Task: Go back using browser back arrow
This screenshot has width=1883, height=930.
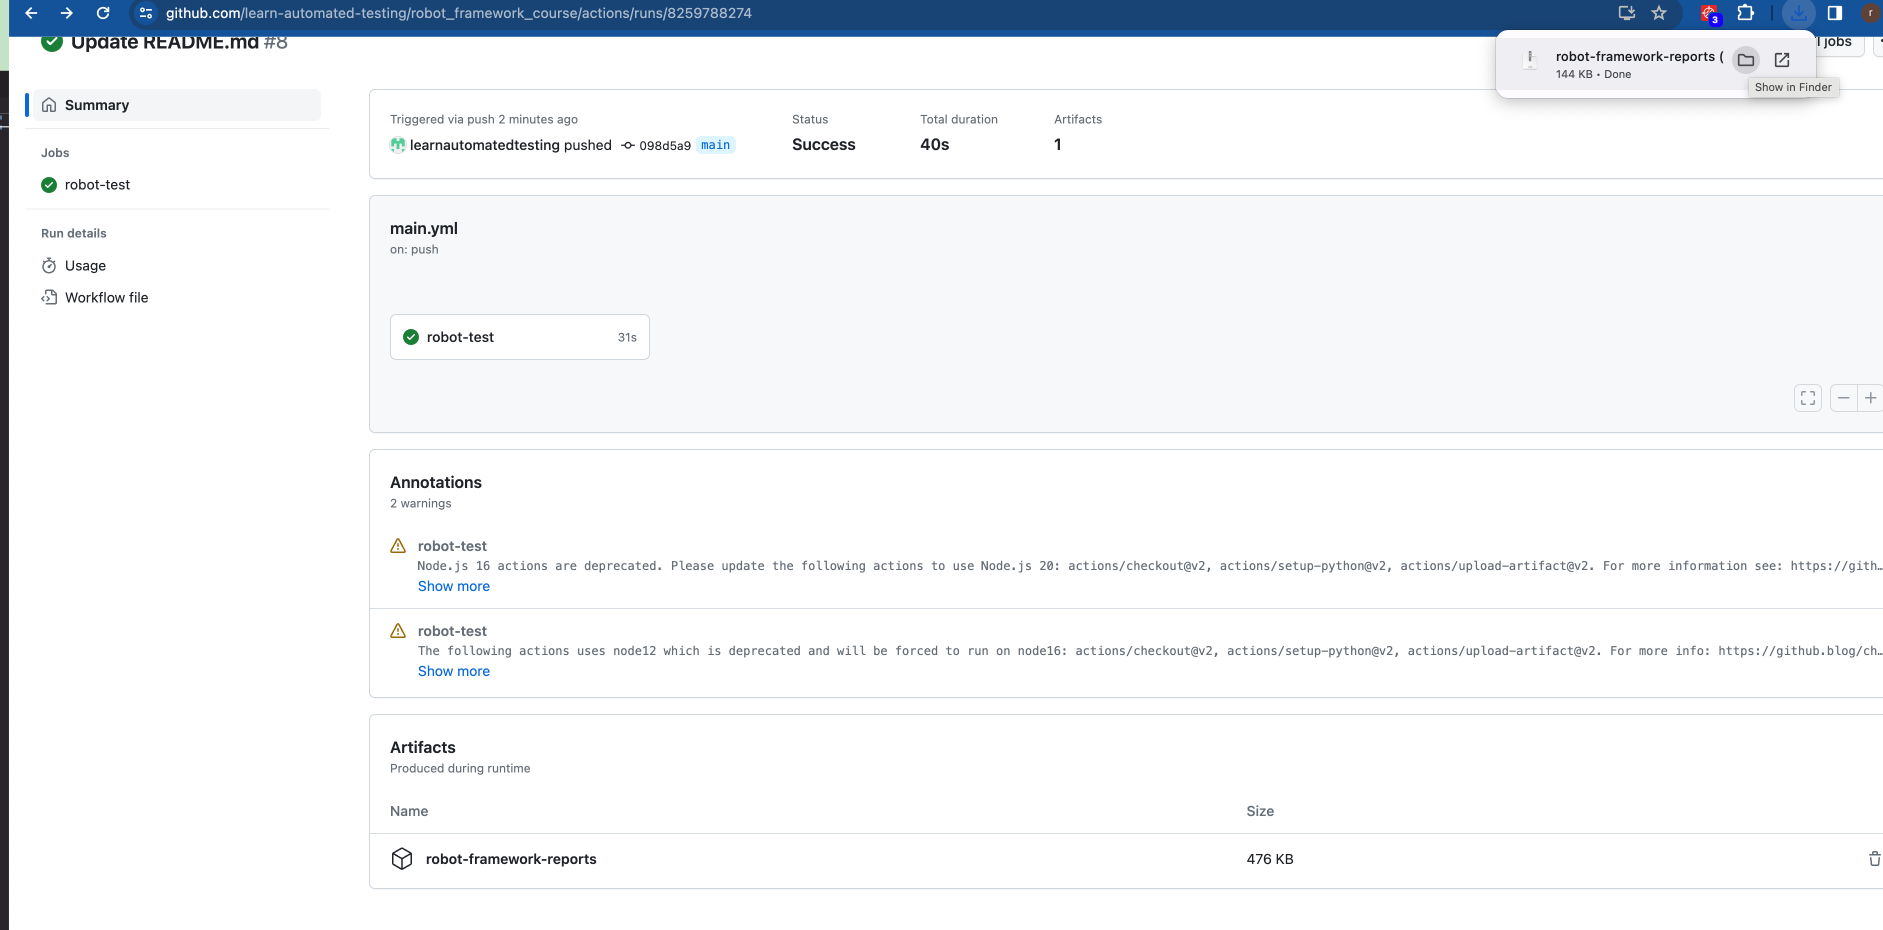Action: point(31,13)
